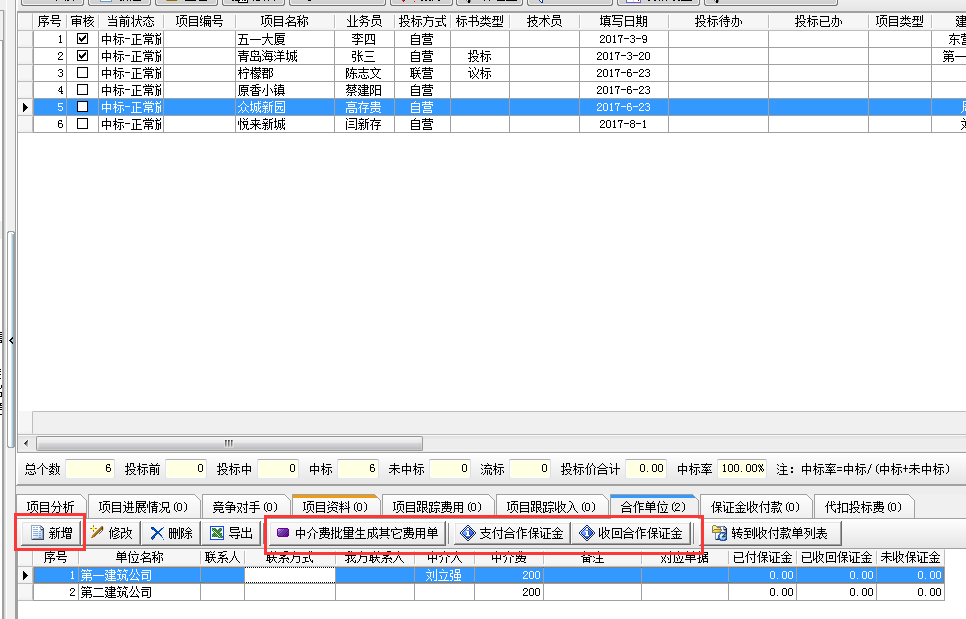Click the 删除 (Delete) button
966x619 pixels.
[x=171, y=533]
